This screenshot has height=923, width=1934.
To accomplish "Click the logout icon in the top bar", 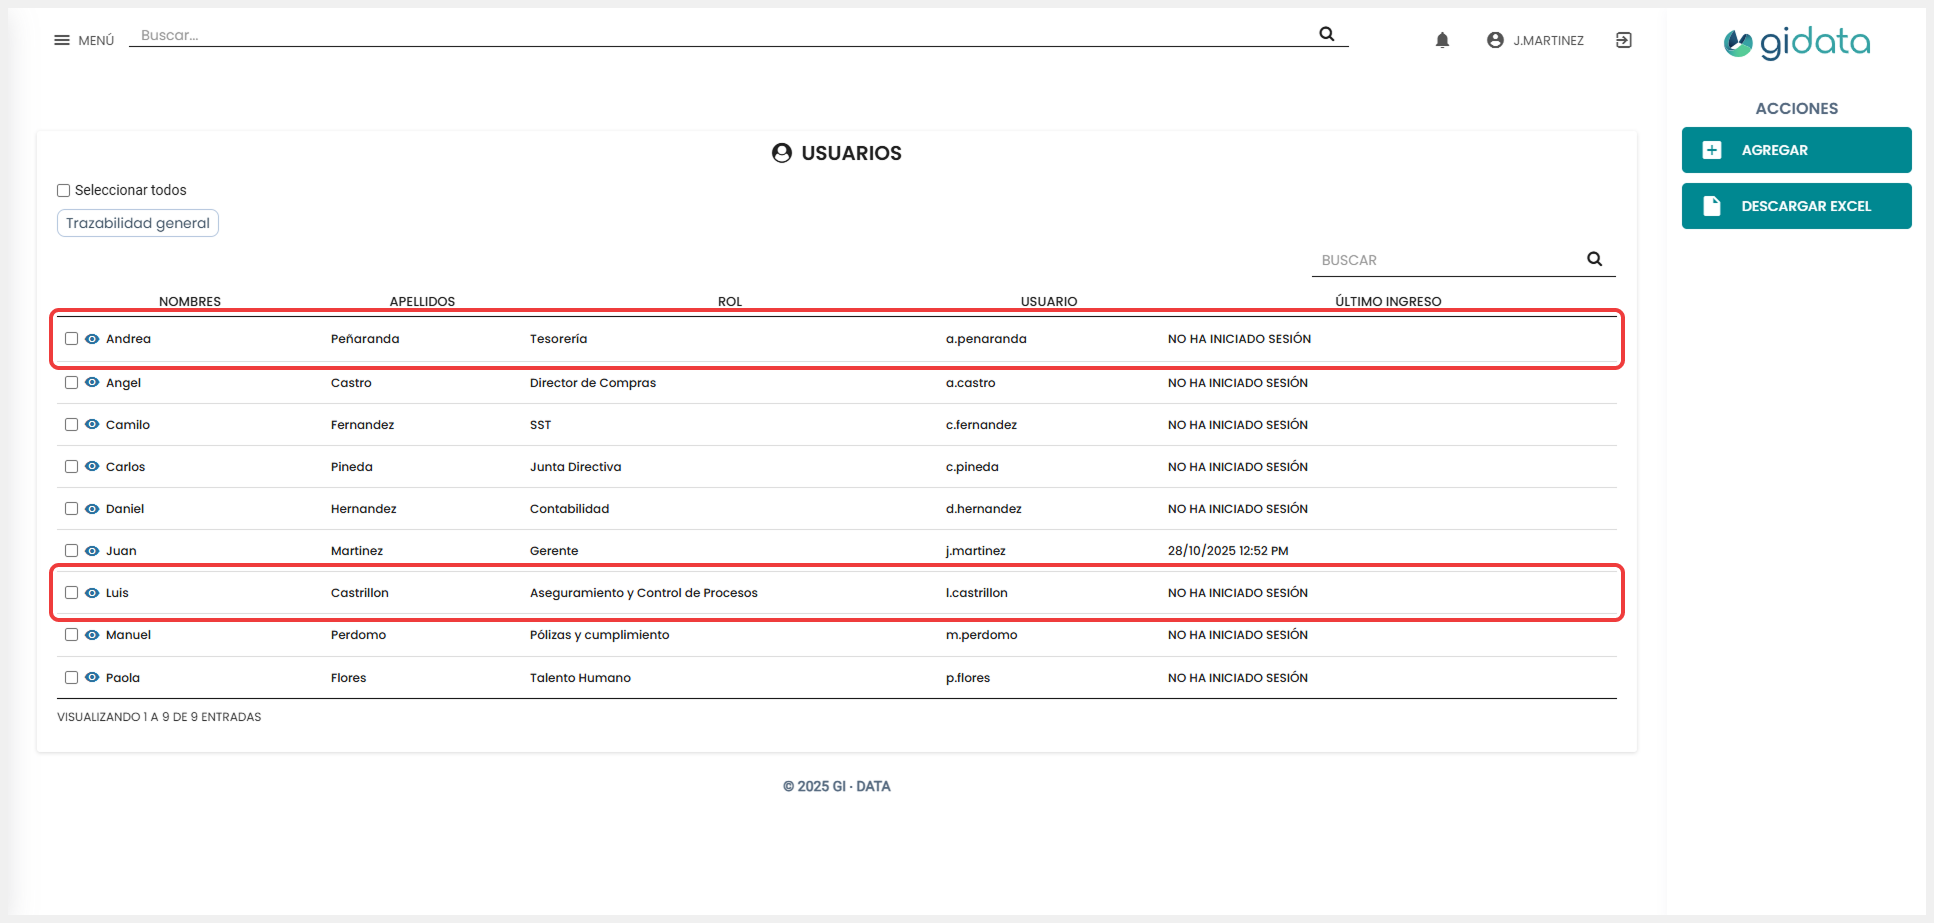I will pyautogui.click(x=1624, y=39).
